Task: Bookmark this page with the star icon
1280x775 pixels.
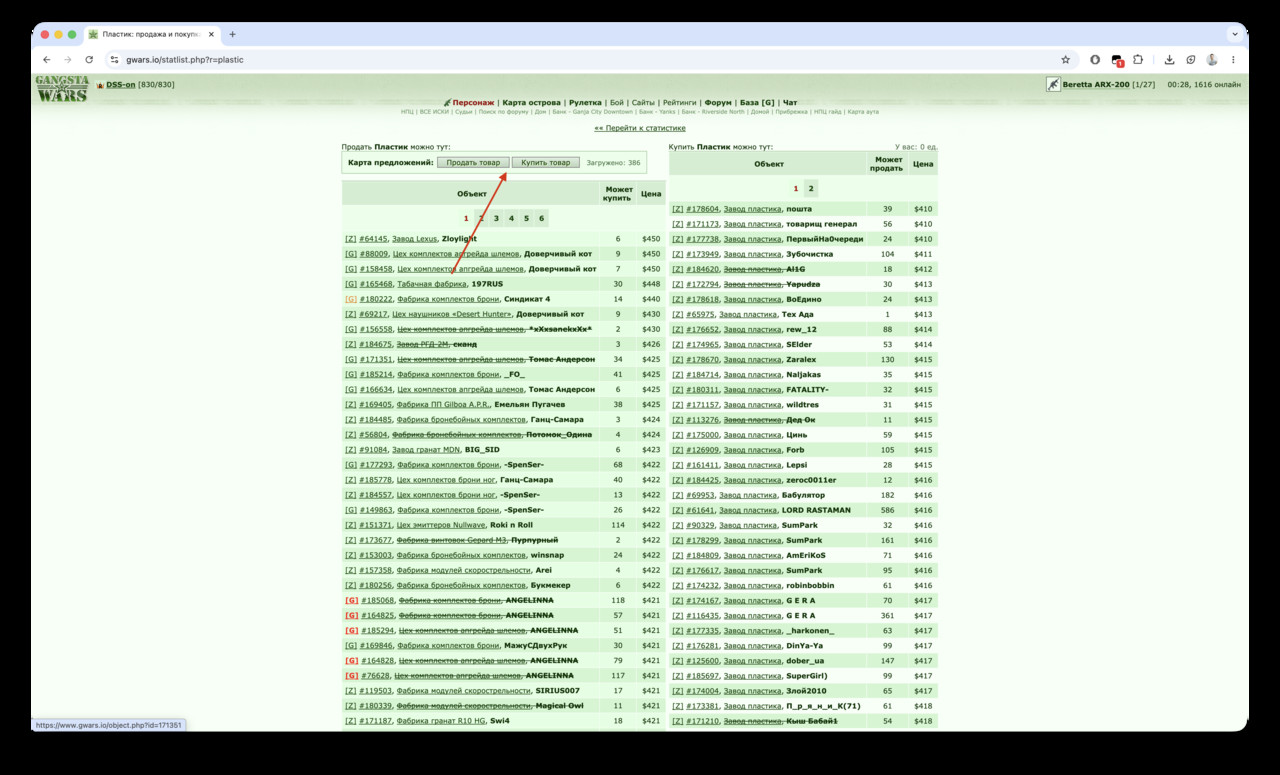Action: [1066, 60]
